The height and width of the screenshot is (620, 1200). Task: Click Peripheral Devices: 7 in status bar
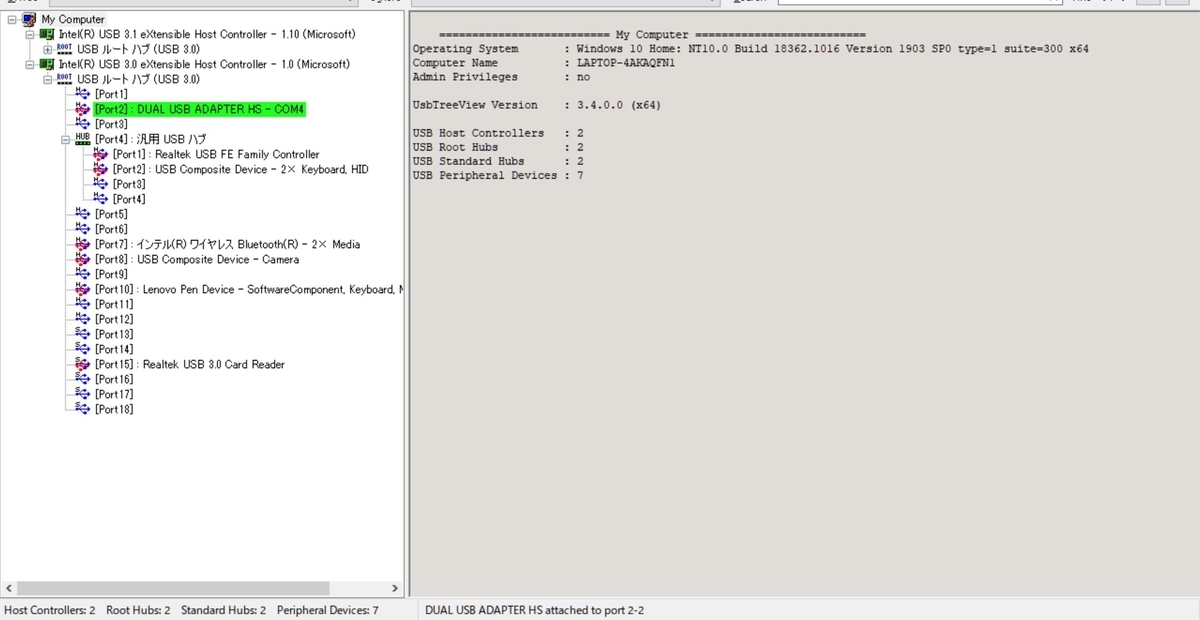pyautogui.click(x=328, y=610)
